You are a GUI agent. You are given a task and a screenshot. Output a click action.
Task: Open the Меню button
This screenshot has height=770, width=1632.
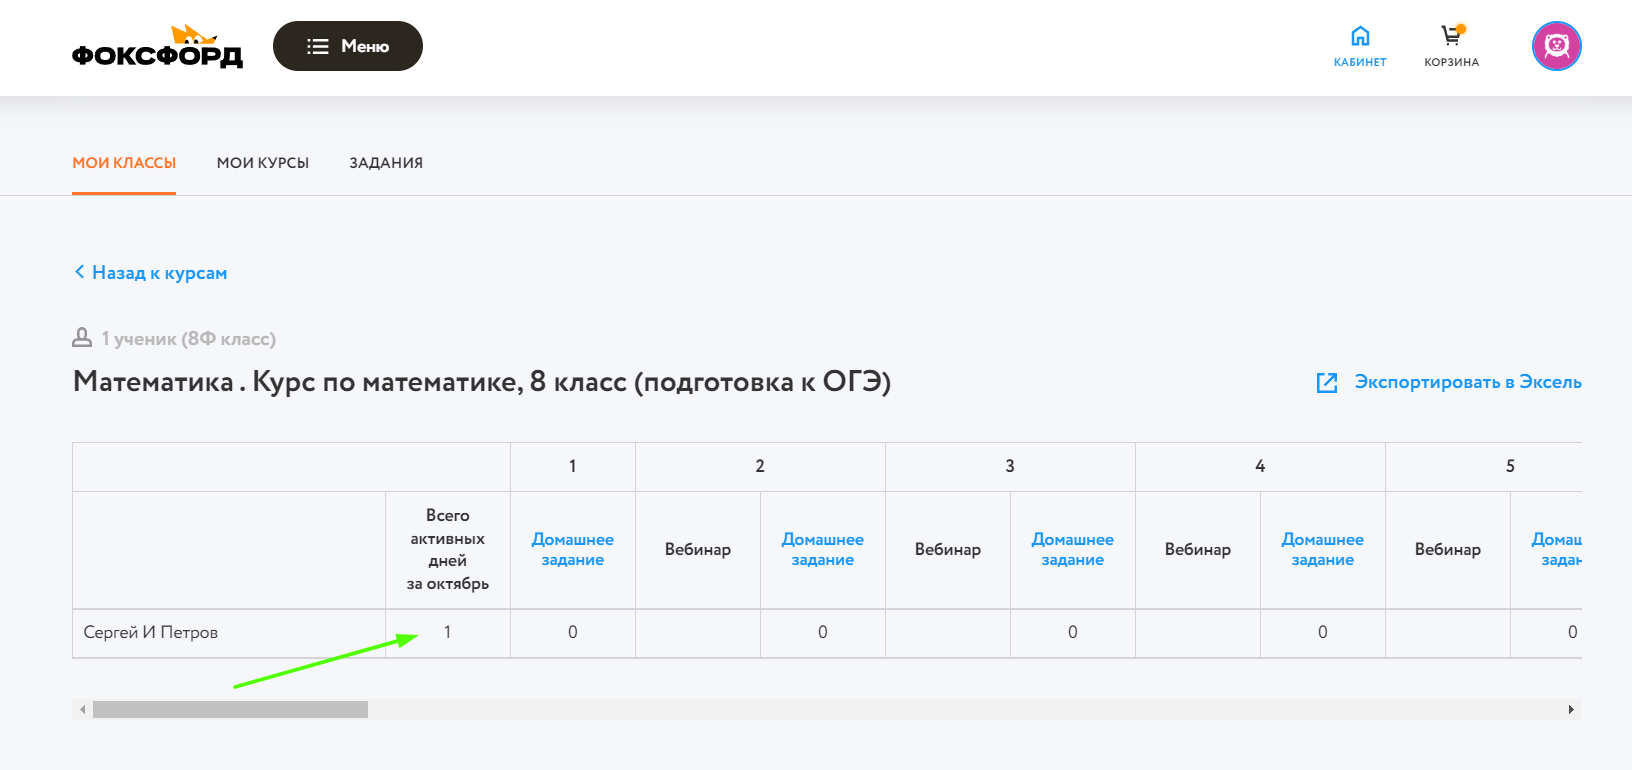click(347, 46)
